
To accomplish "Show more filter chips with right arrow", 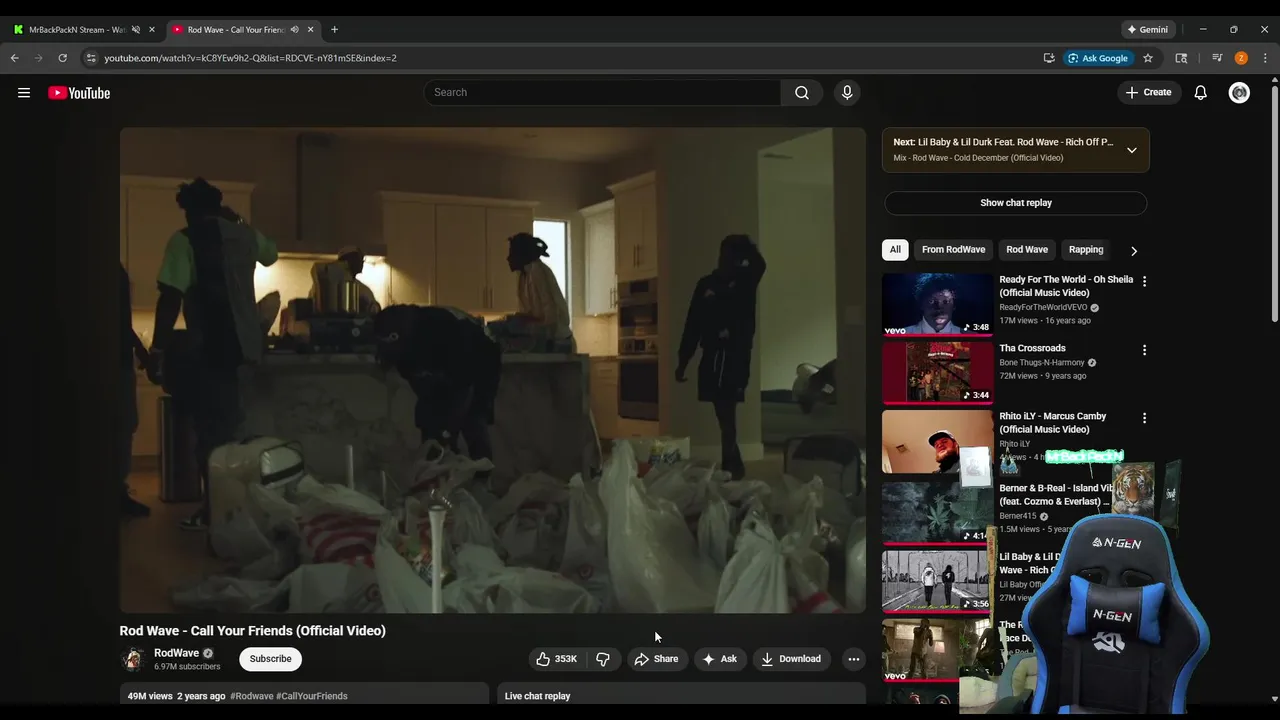I will [1133, 251].
